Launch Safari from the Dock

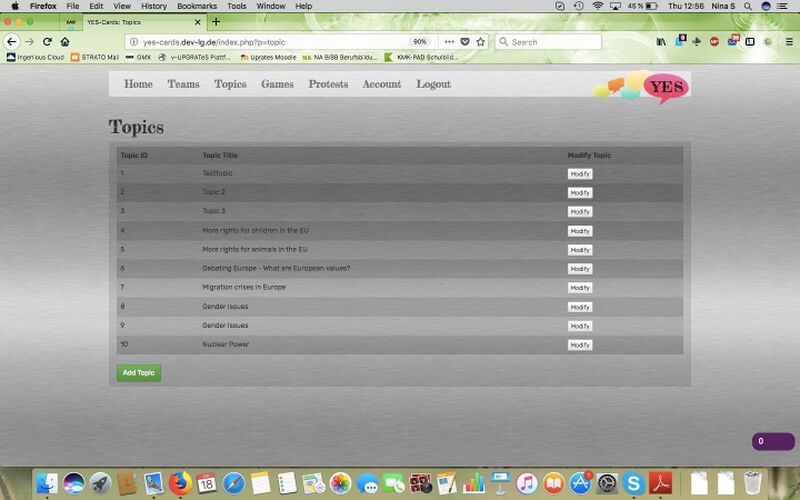[x=234, y=483]
